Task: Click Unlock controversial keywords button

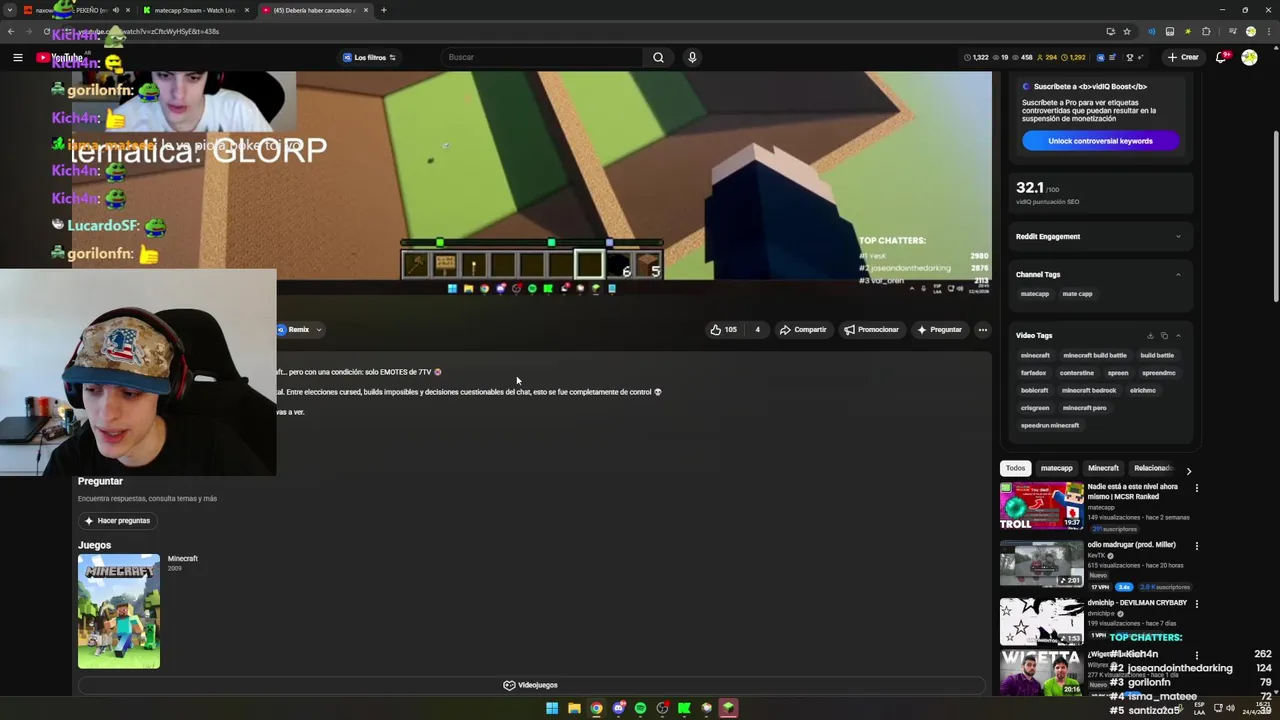Action: click(1100, 141)
